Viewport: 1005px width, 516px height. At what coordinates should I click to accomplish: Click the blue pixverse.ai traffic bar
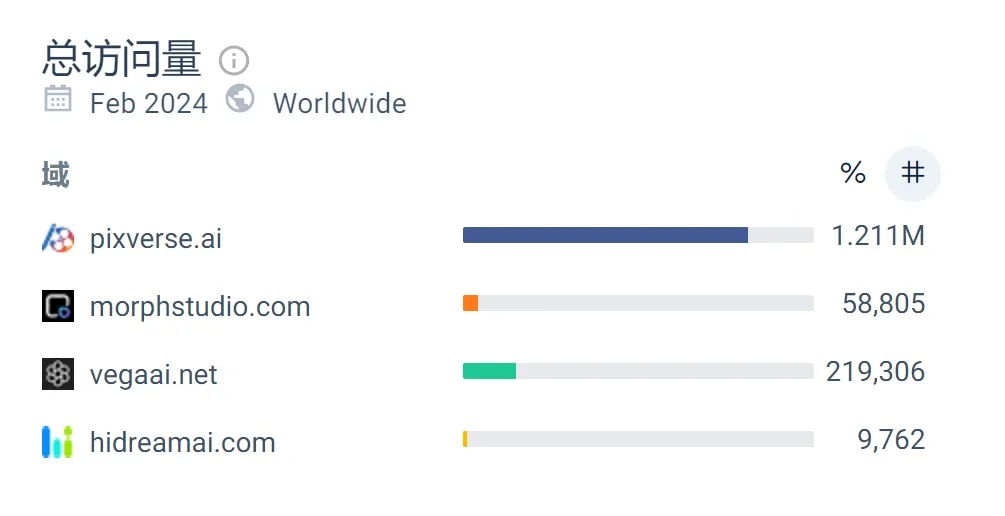pyautogui.click(x=605, y=235)
